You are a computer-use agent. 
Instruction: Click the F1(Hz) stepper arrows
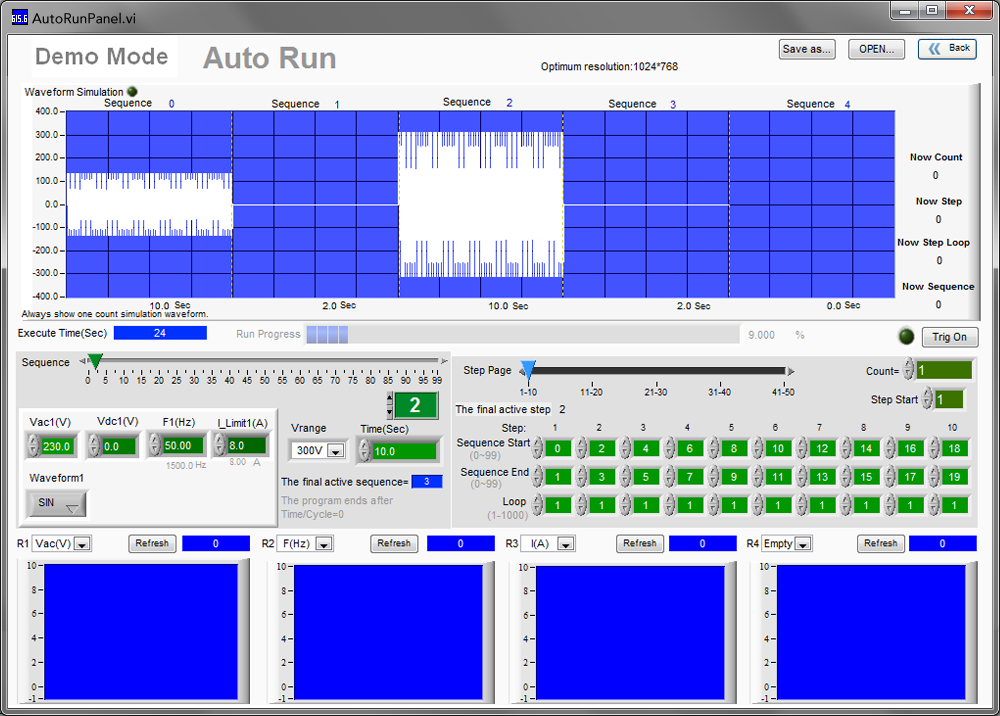pyautogui.click(x=154, y=446)
